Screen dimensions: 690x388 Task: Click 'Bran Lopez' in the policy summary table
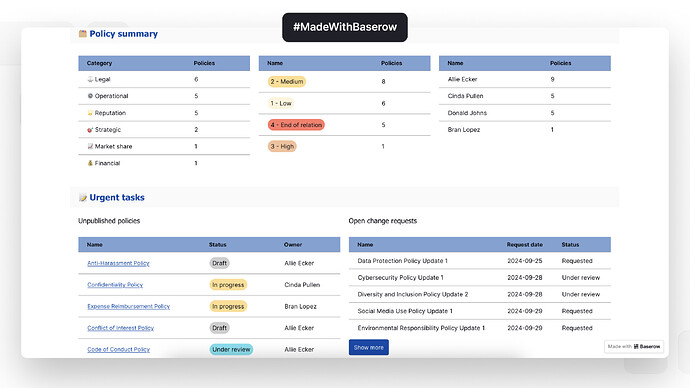click(464, 130)
